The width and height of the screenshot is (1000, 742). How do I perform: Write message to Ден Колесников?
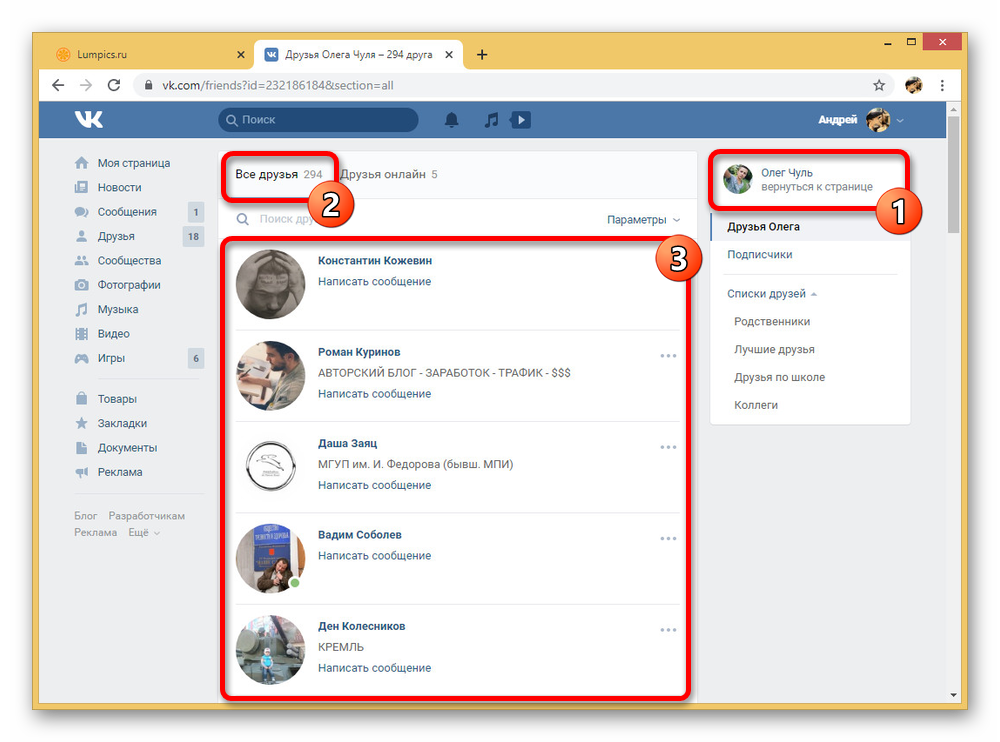pos(374,668)
